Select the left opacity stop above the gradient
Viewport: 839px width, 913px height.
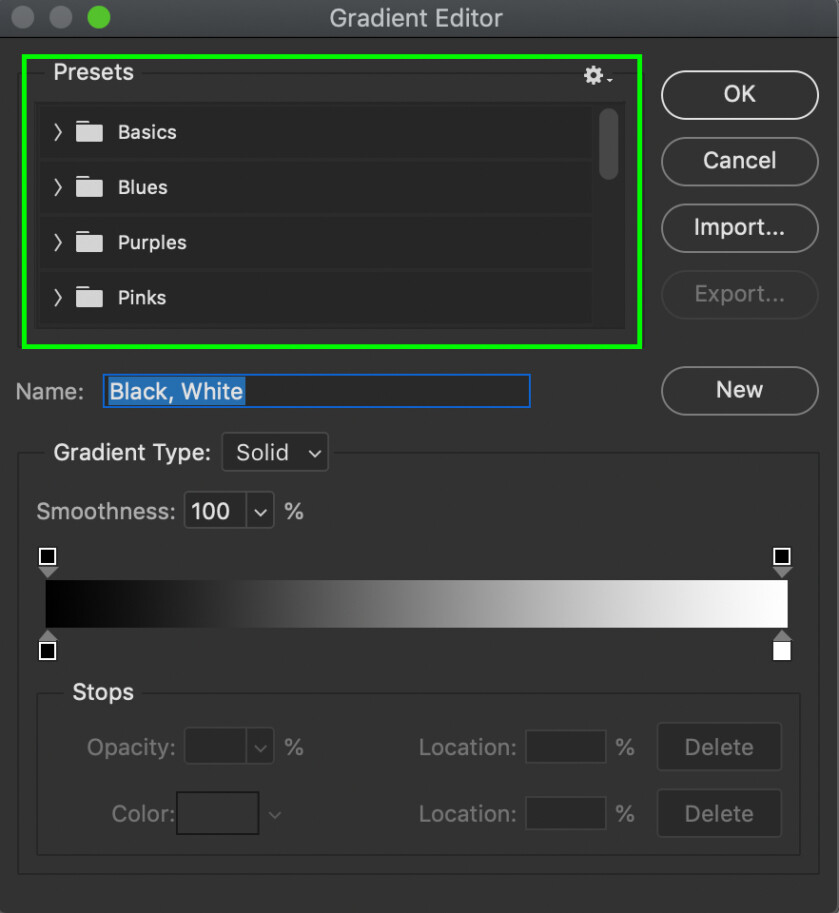click(x=47, y=557)
